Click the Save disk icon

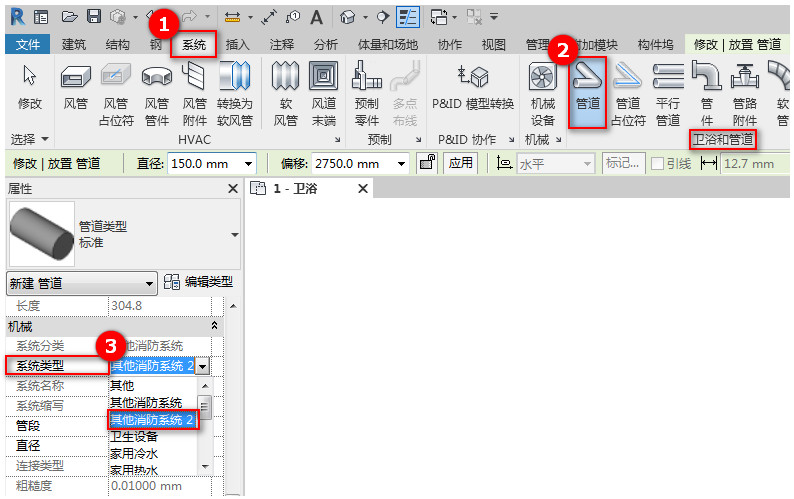pyautogui.click(x=94, y=17)
